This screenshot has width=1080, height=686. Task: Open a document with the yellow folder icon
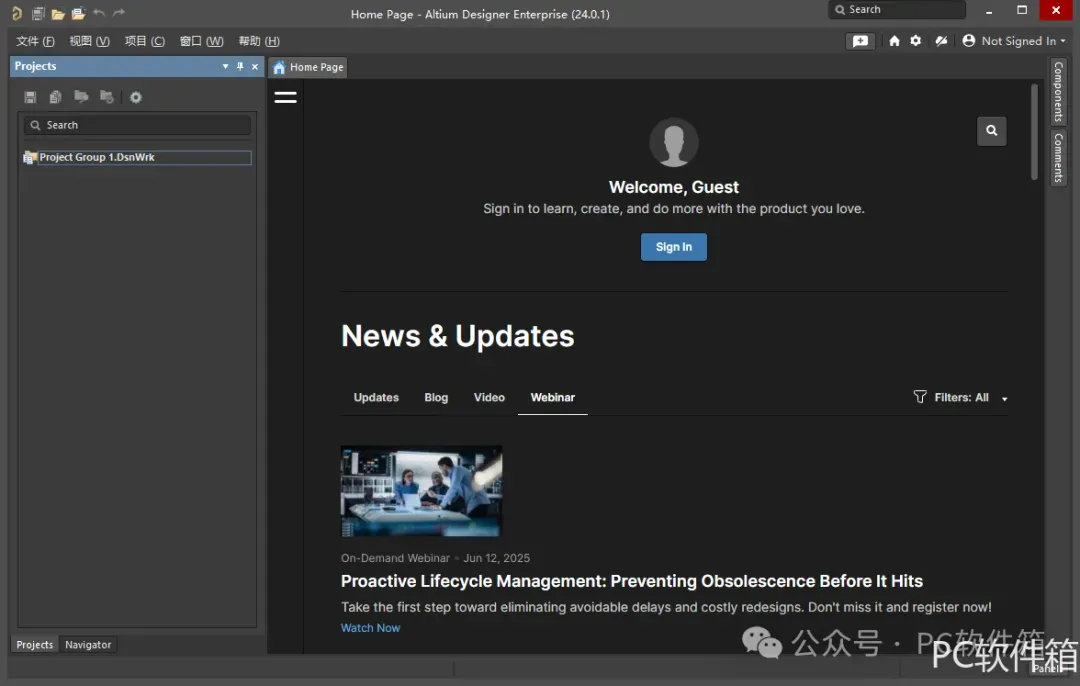pyautogui.click(x=58, y=13)
